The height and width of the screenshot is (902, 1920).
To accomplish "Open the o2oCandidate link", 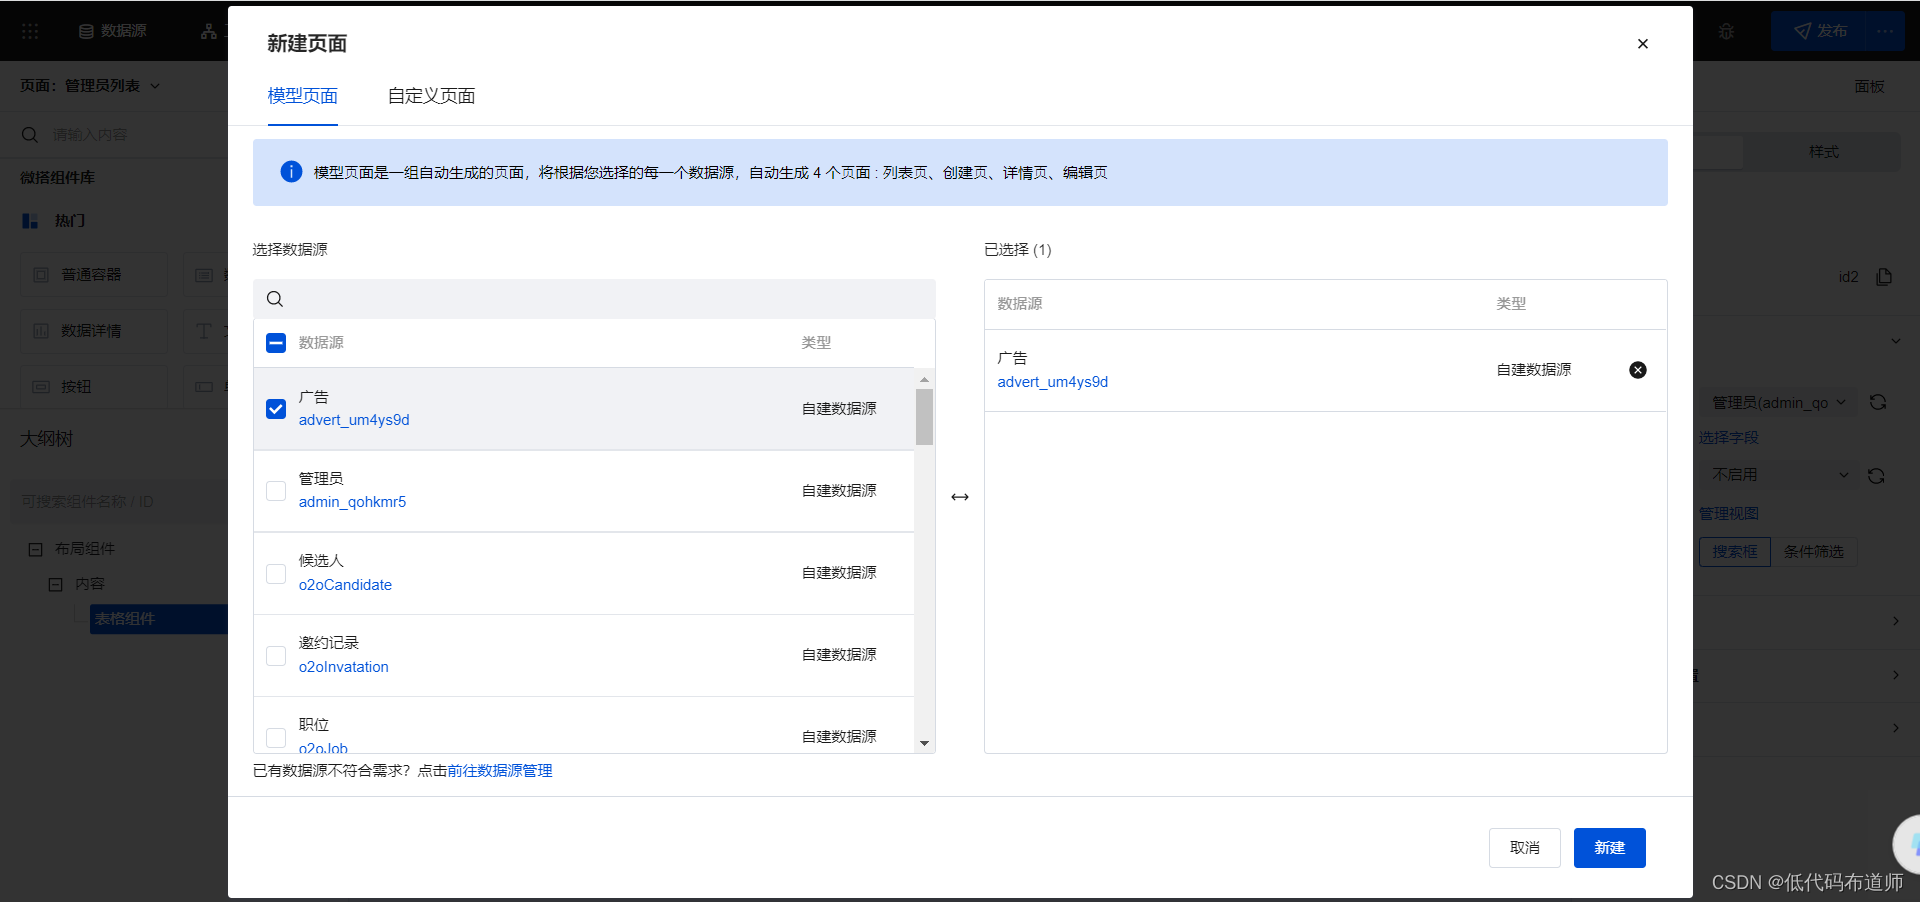I will click(x=345, y=585).
